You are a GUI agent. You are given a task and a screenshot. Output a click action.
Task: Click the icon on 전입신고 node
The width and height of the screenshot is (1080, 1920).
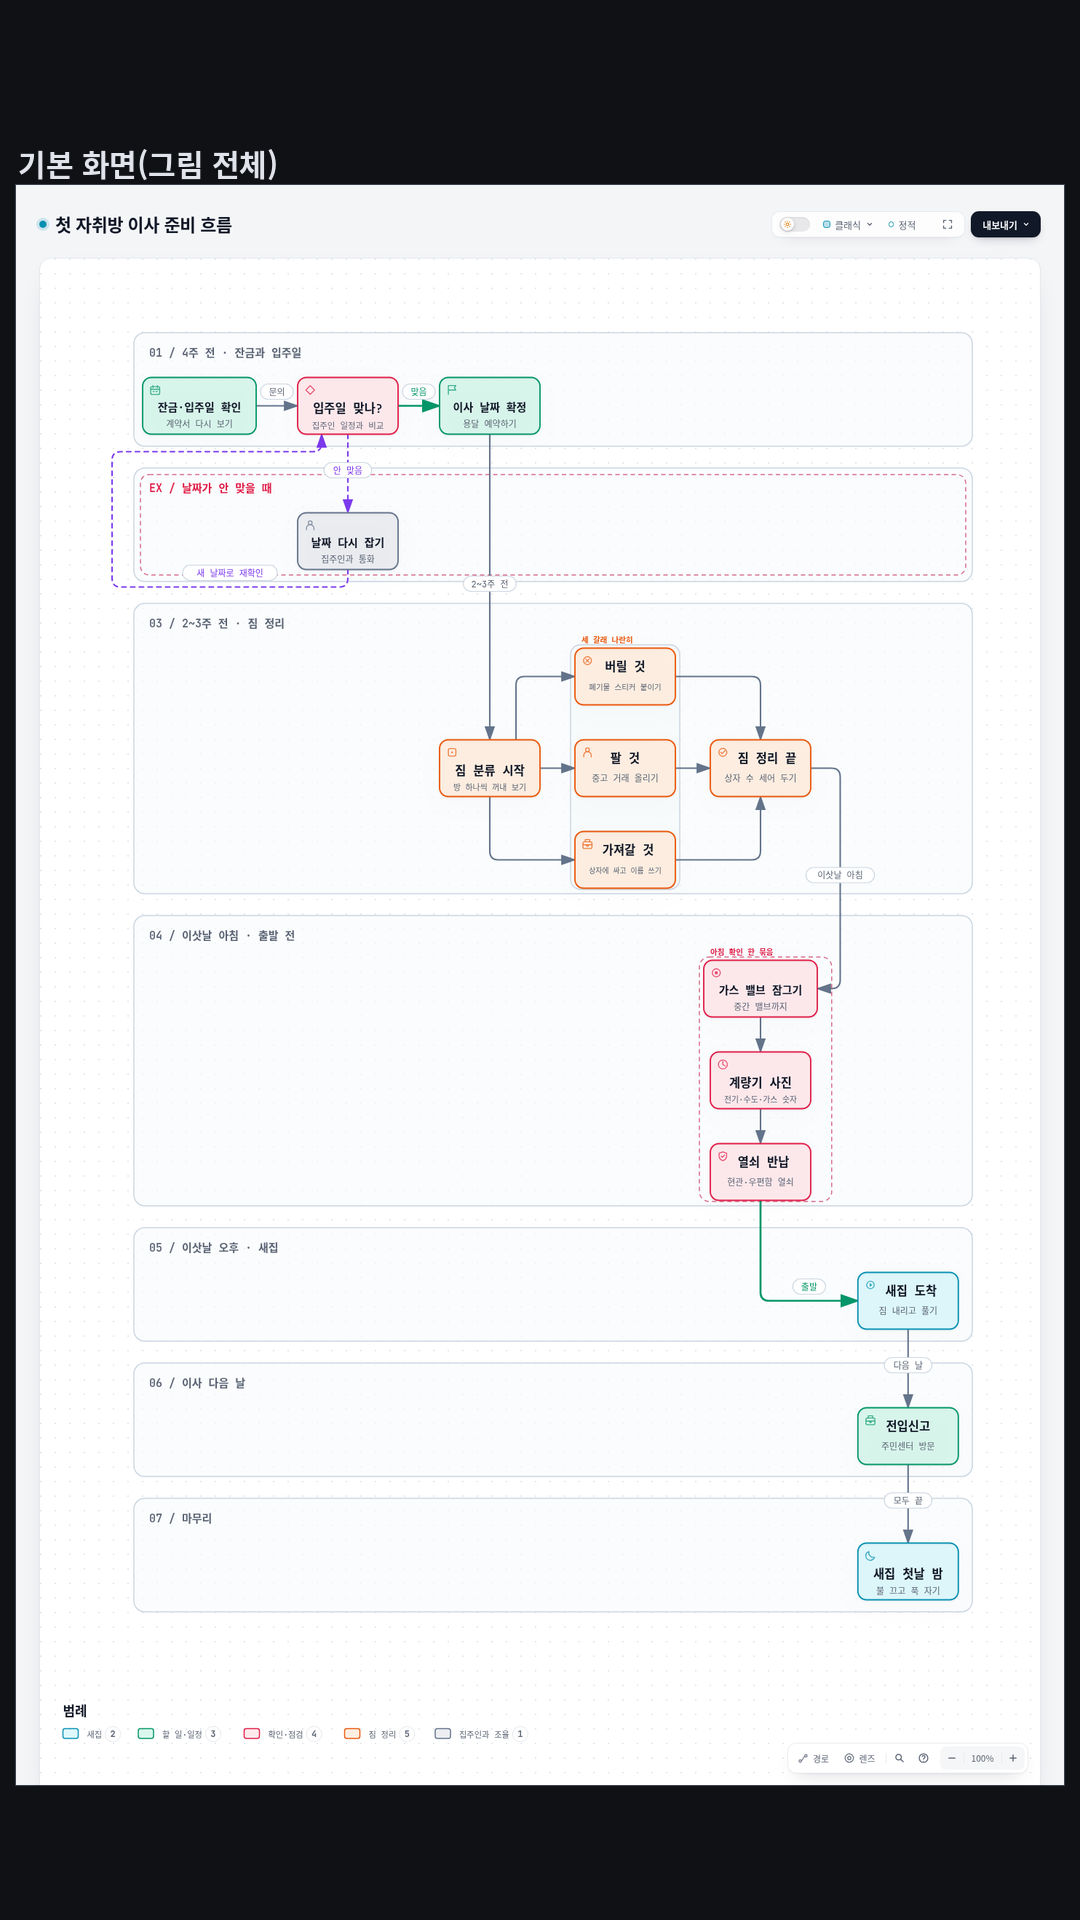pos(870,1420)
